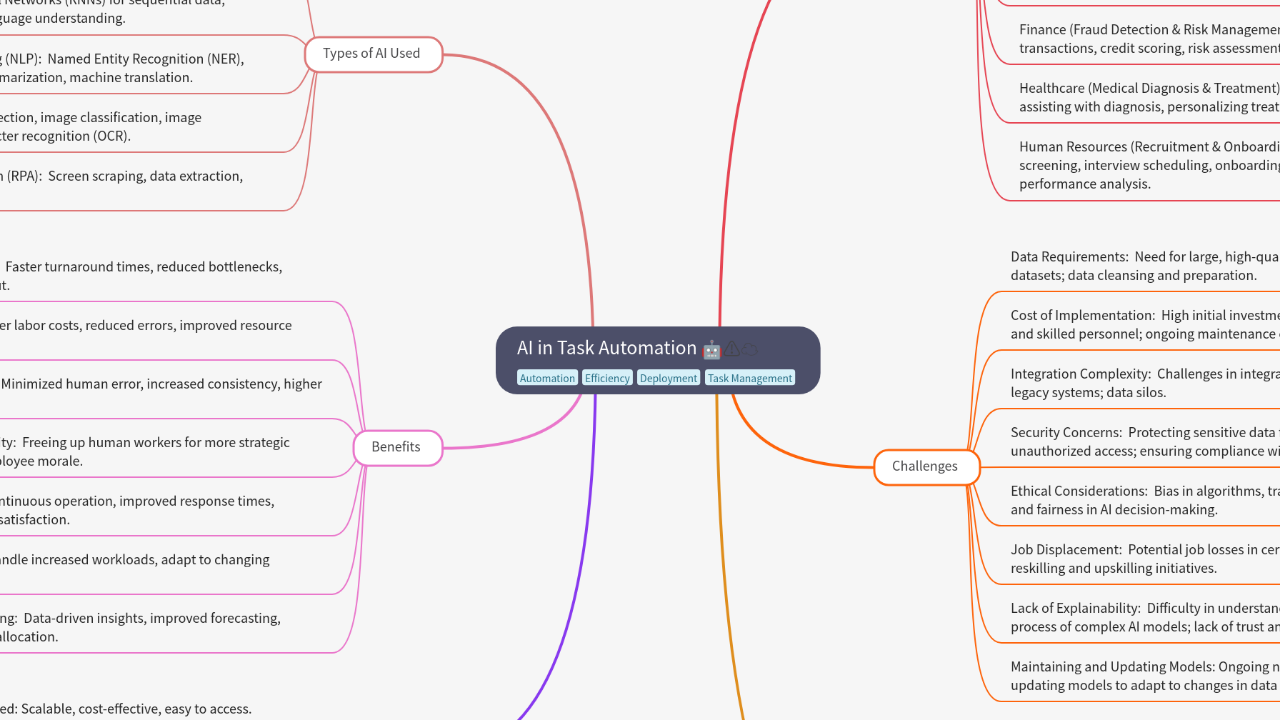Collapse the Benefits branch node
The height and width of the screenshot is (720, 1280).
tap(396, 447)
